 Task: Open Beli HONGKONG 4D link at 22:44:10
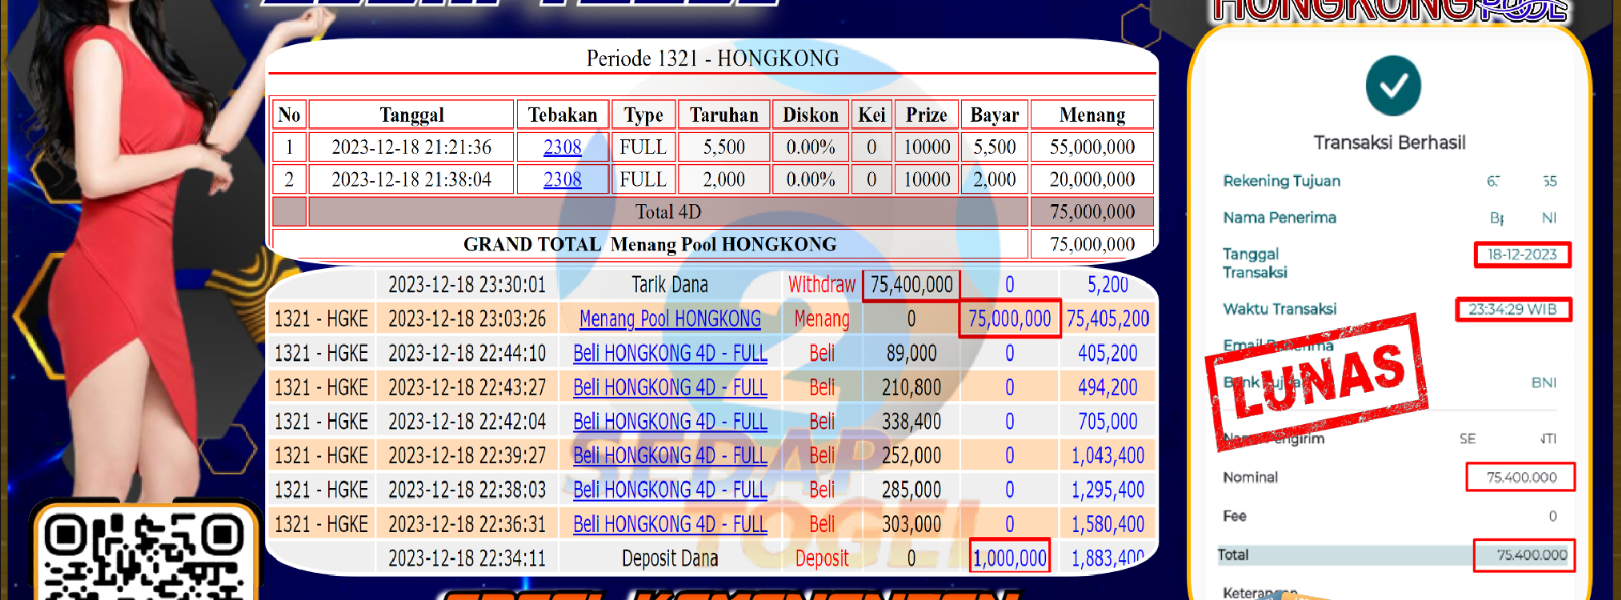pyautogui.click(x=670, y=353)
